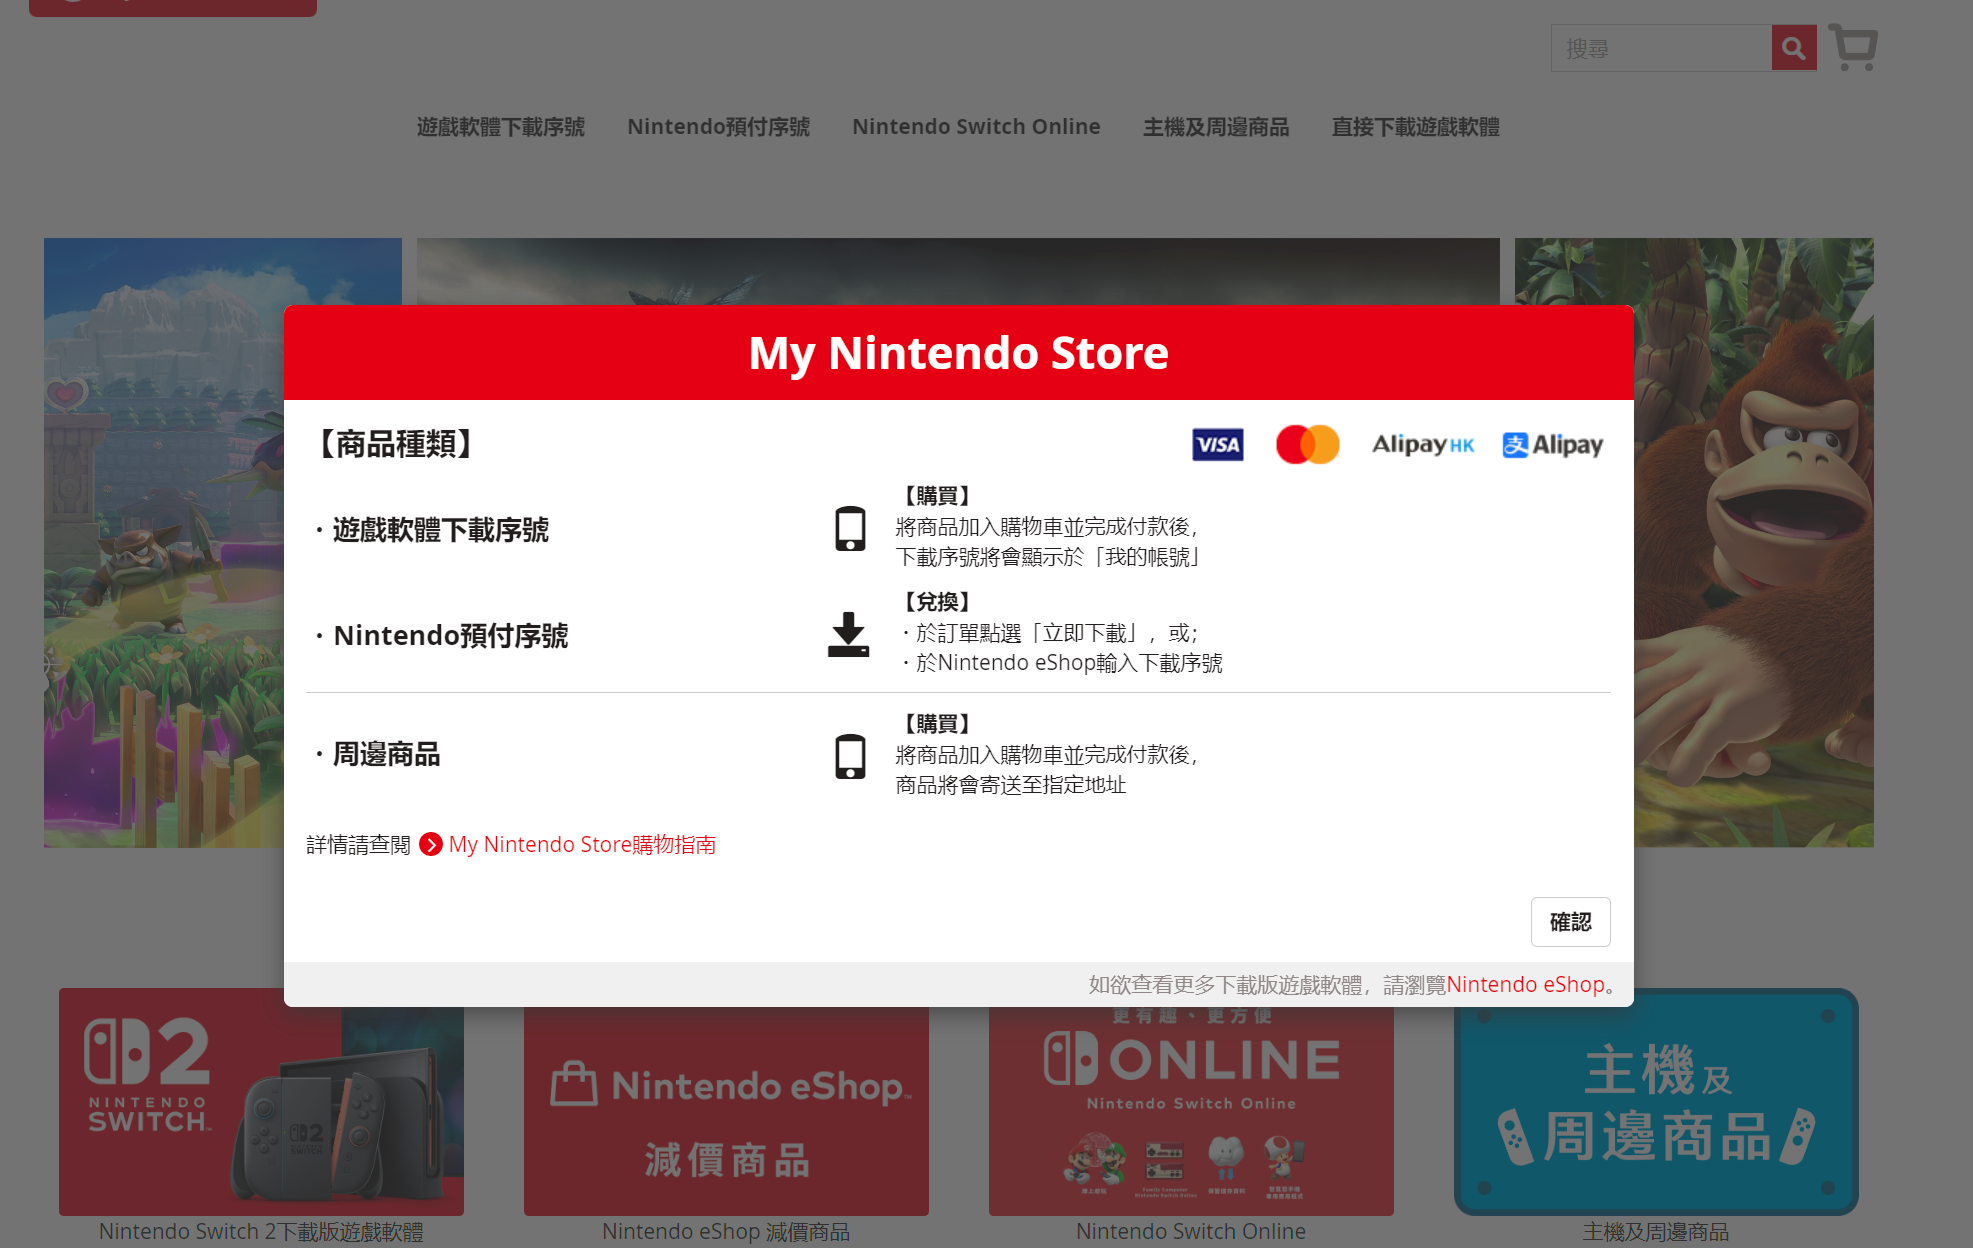Click the Nintendo預付序號 item in dialog list
This screenshot has width=1973, height=1248.
(x=451, y=636)
